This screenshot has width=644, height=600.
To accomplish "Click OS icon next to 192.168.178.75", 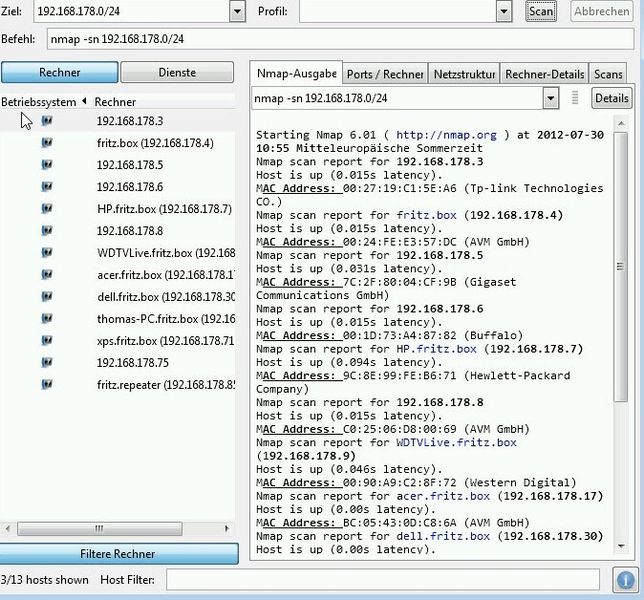I will point(47,362).
